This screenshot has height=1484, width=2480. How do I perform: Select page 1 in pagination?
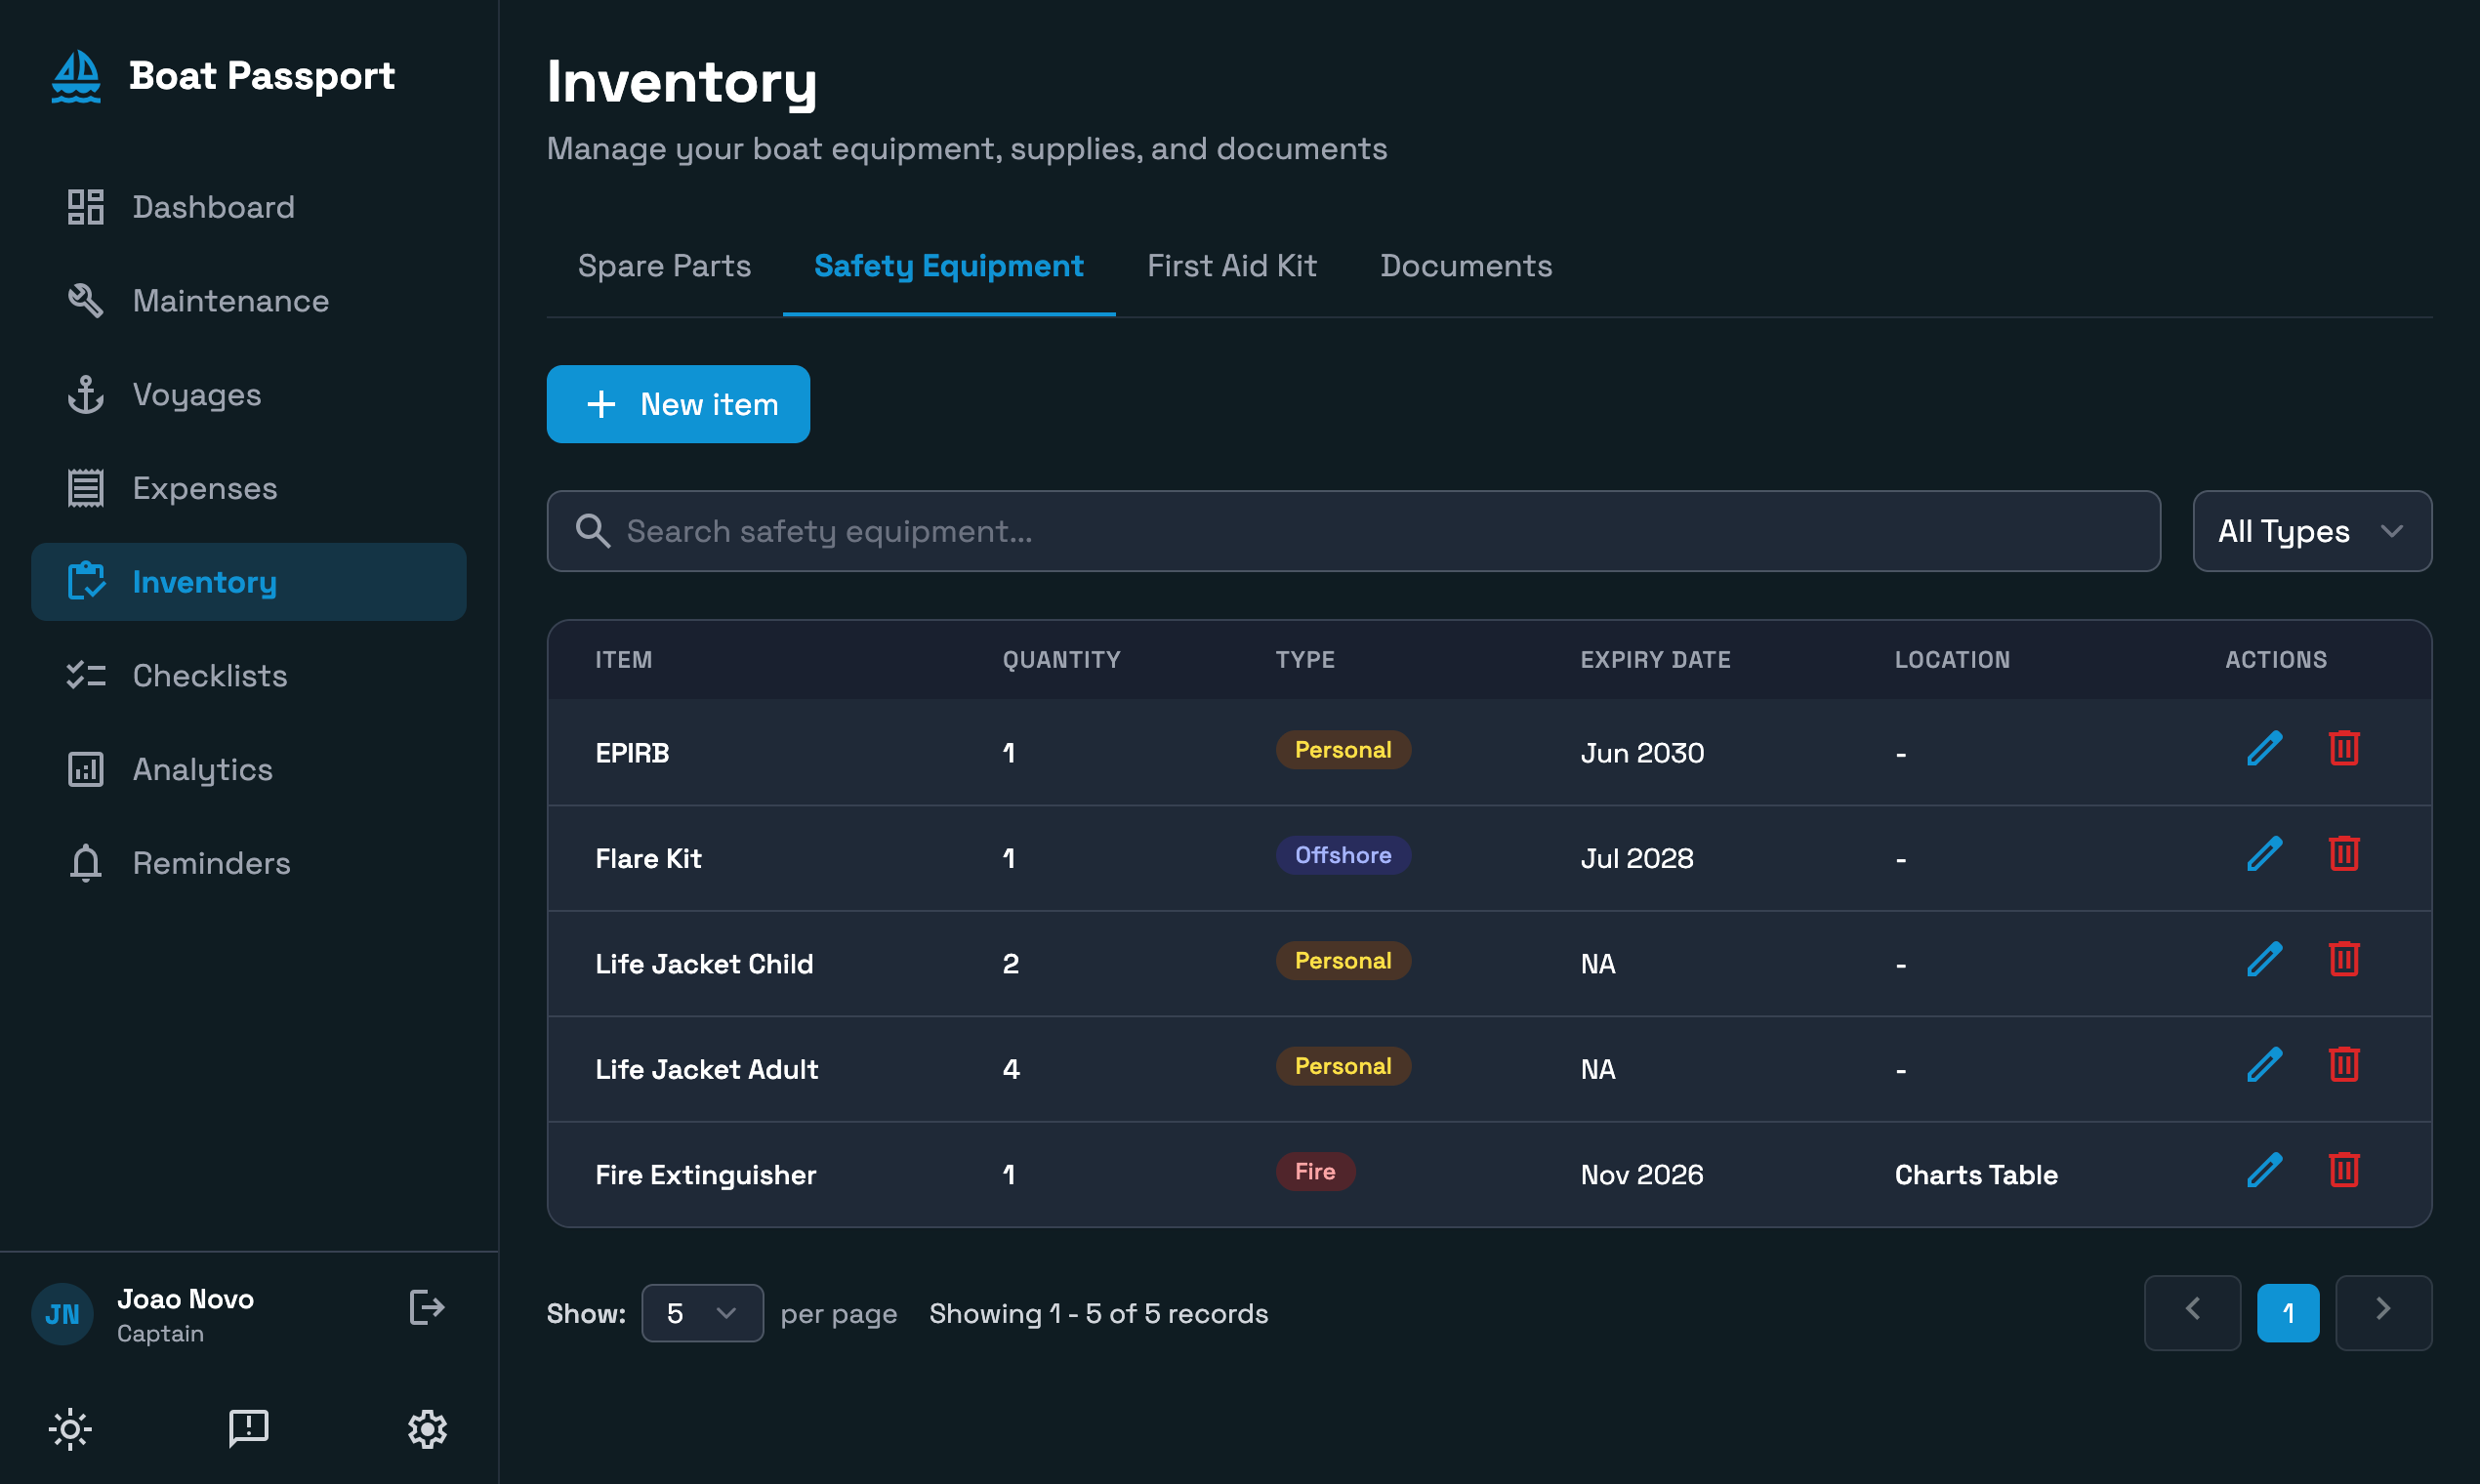tap(2287, 1313)
